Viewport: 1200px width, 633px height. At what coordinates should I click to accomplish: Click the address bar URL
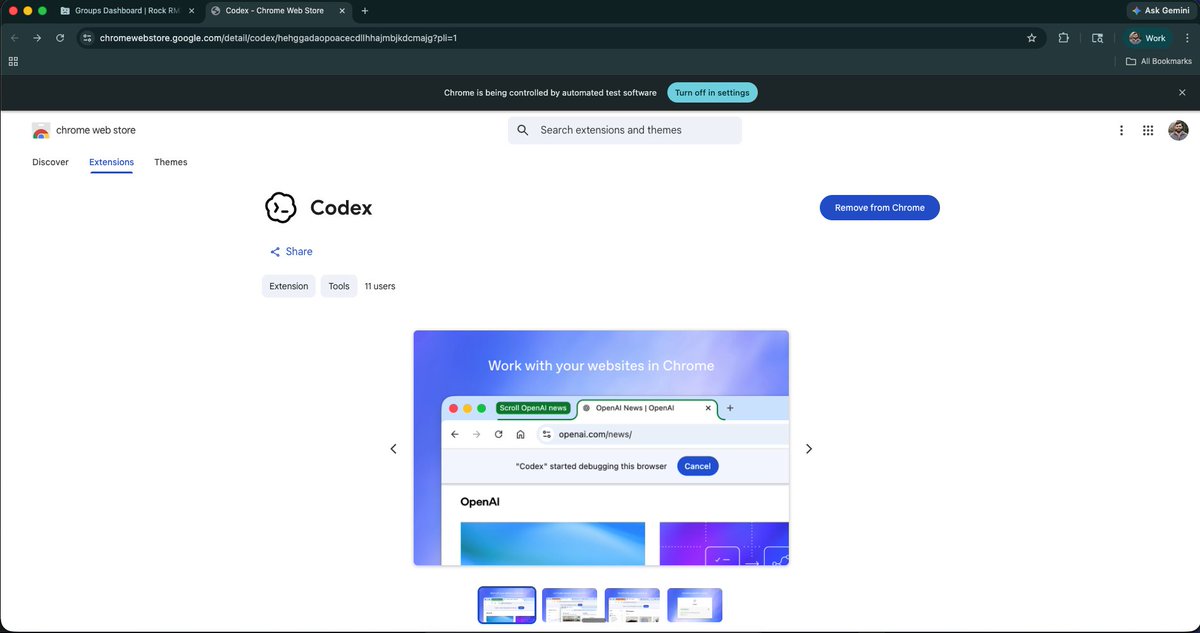(278, 38)
